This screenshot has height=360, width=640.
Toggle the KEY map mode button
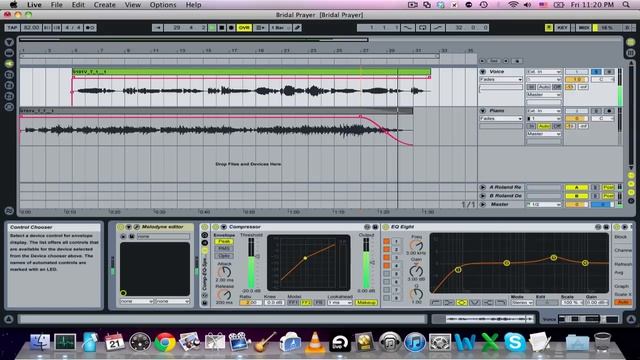click(x=562, y=28)
